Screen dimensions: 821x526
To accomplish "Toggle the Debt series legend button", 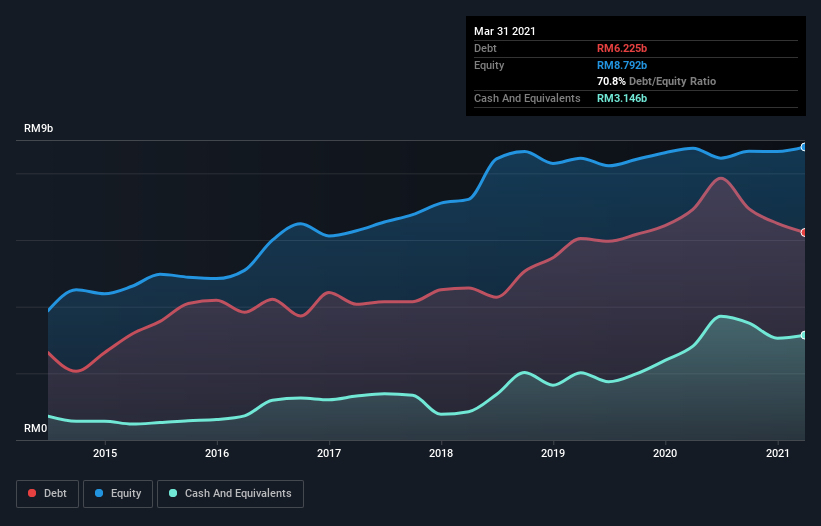I will [x=48, y=494].
